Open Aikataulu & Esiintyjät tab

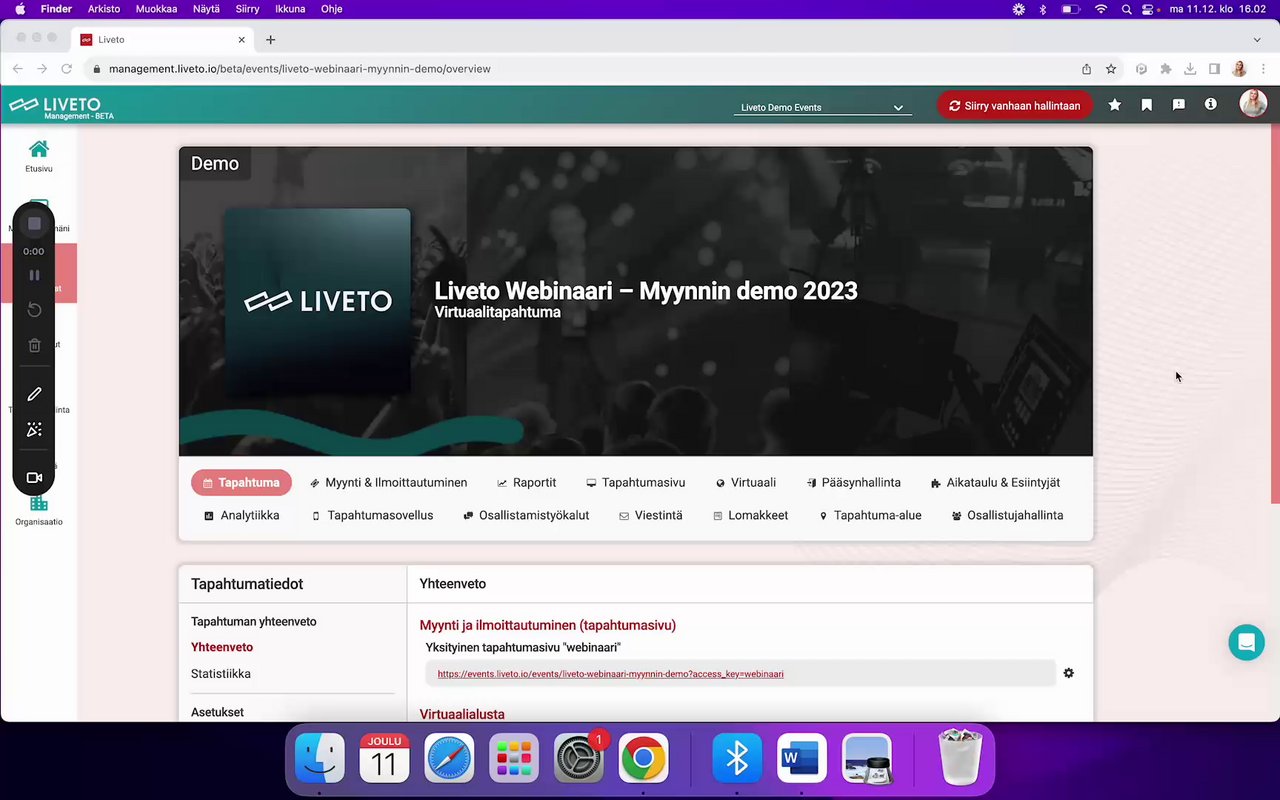[x=995, y=483]
